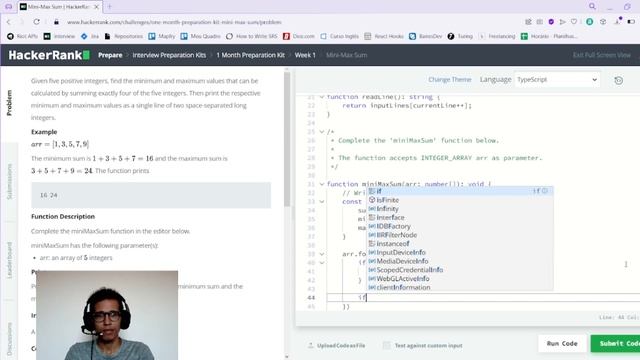Close the Mini-Max Sum browser tab
The height and width of the screenshot is (360, 640).
click(97, 7)
